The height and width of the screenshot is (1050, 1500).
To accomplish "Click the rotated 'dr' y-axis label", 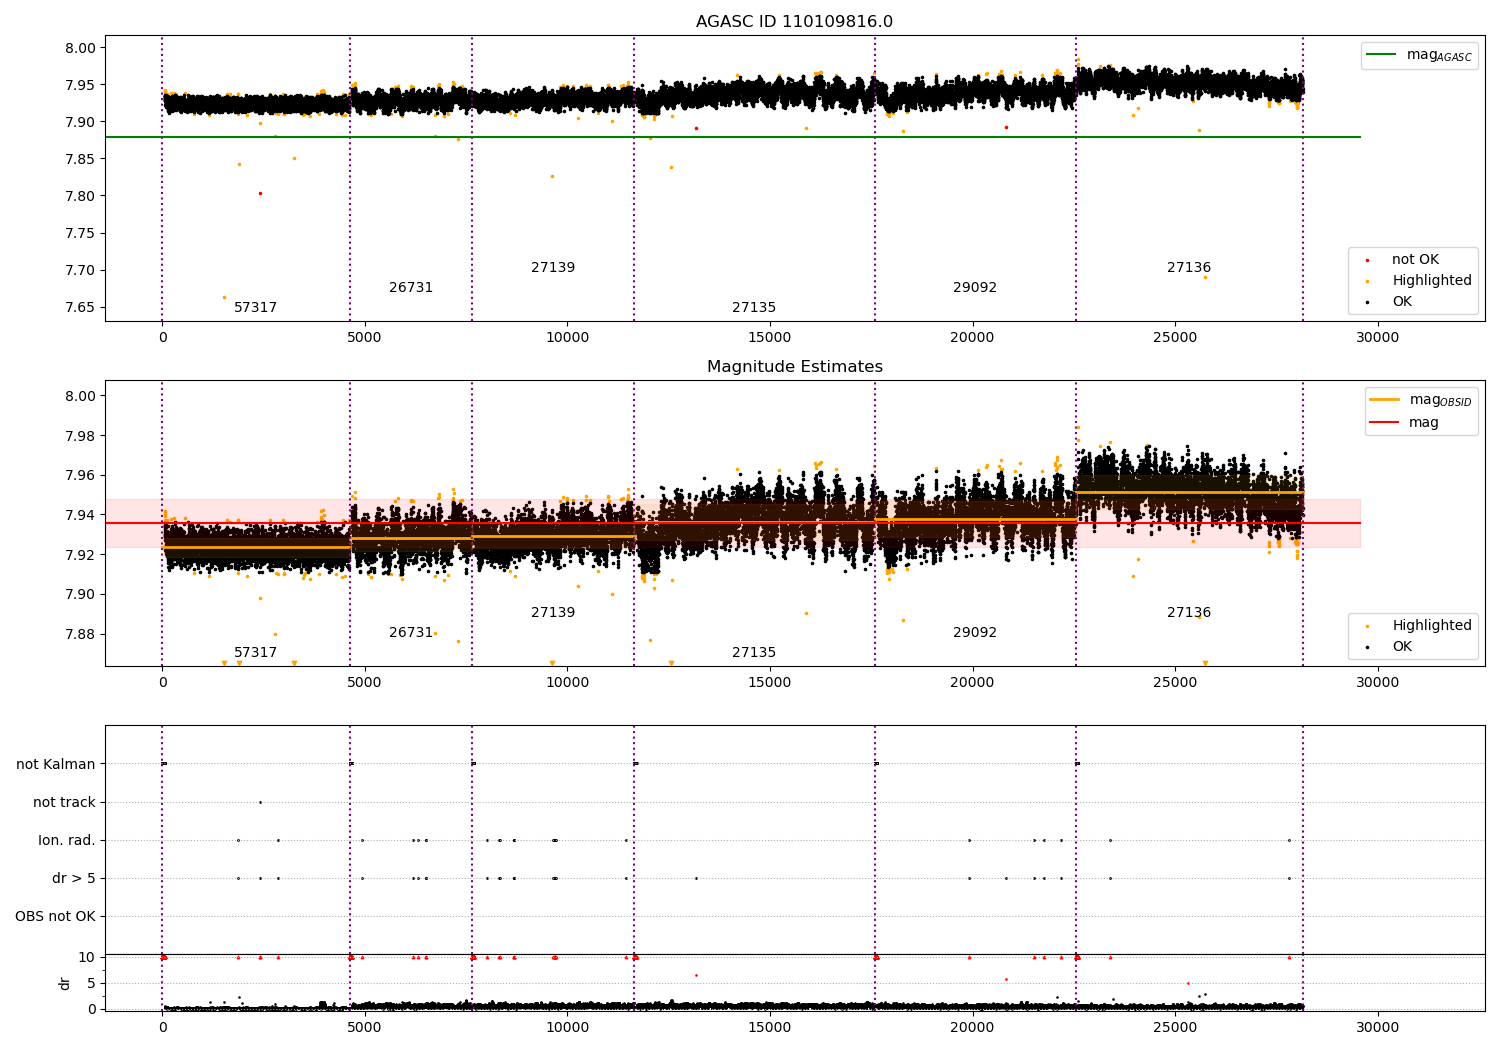I will [65, 984].
